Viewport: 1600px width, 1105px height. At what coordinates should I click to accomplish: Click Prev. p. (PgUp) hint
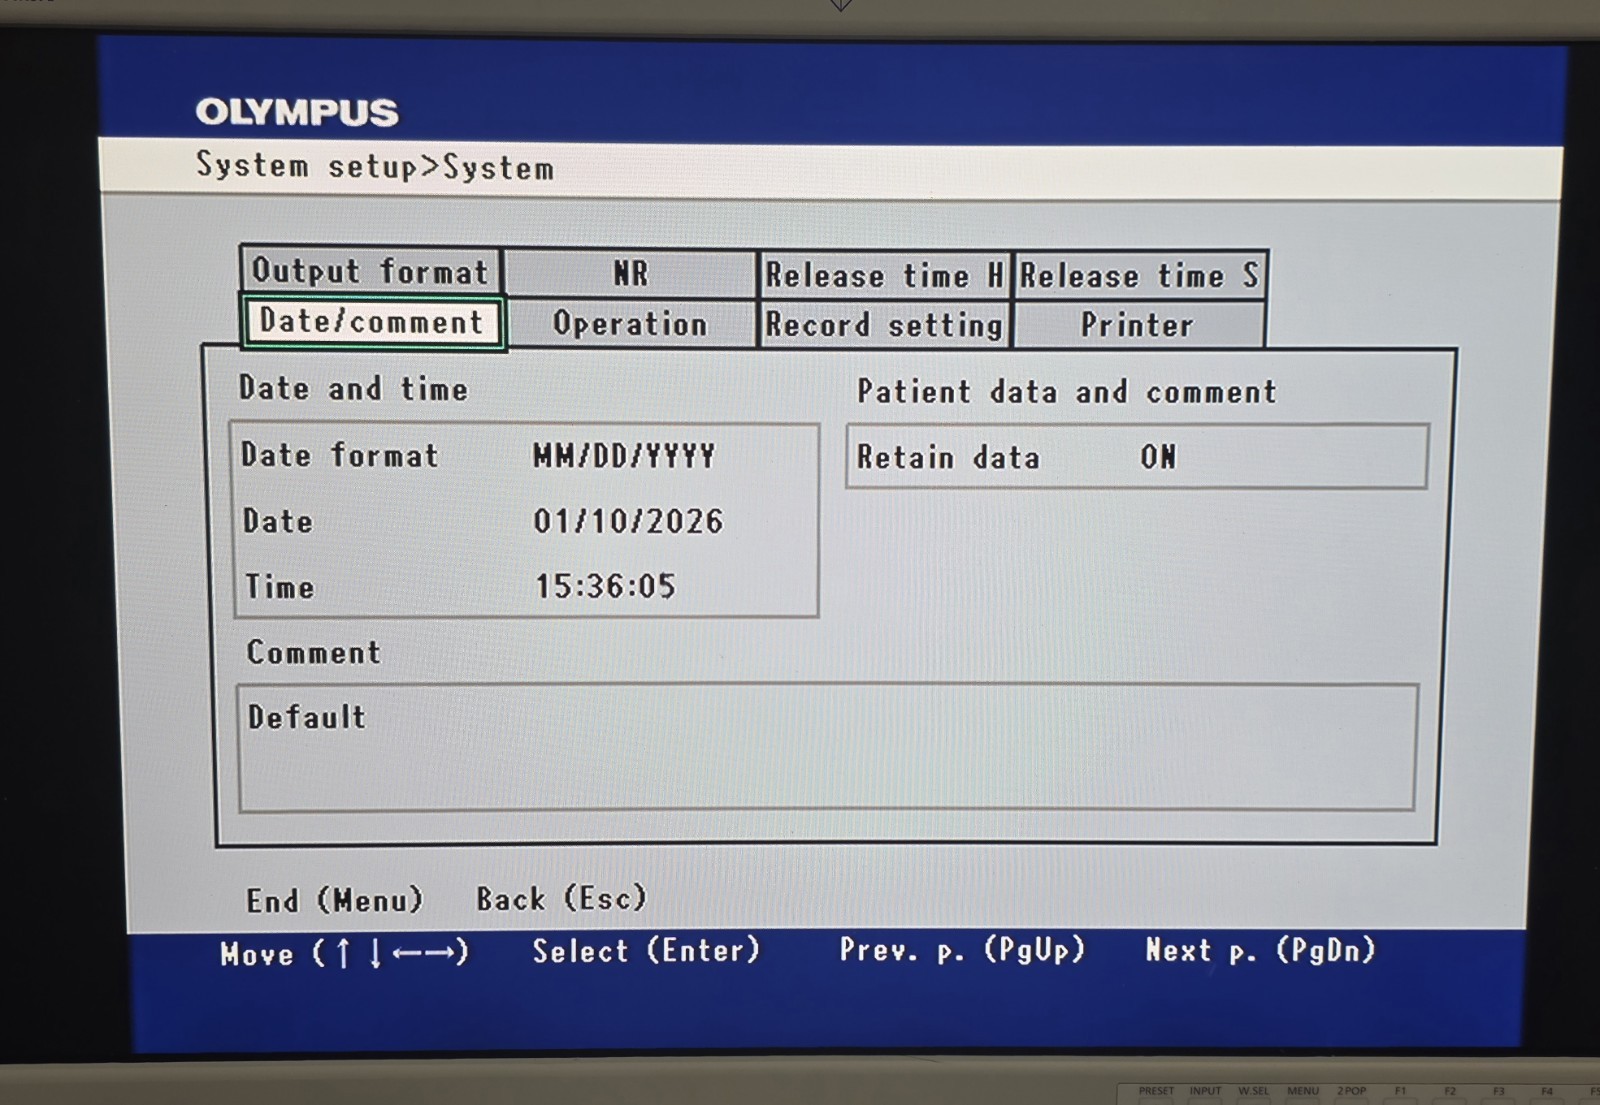click(x=962, y=949)
